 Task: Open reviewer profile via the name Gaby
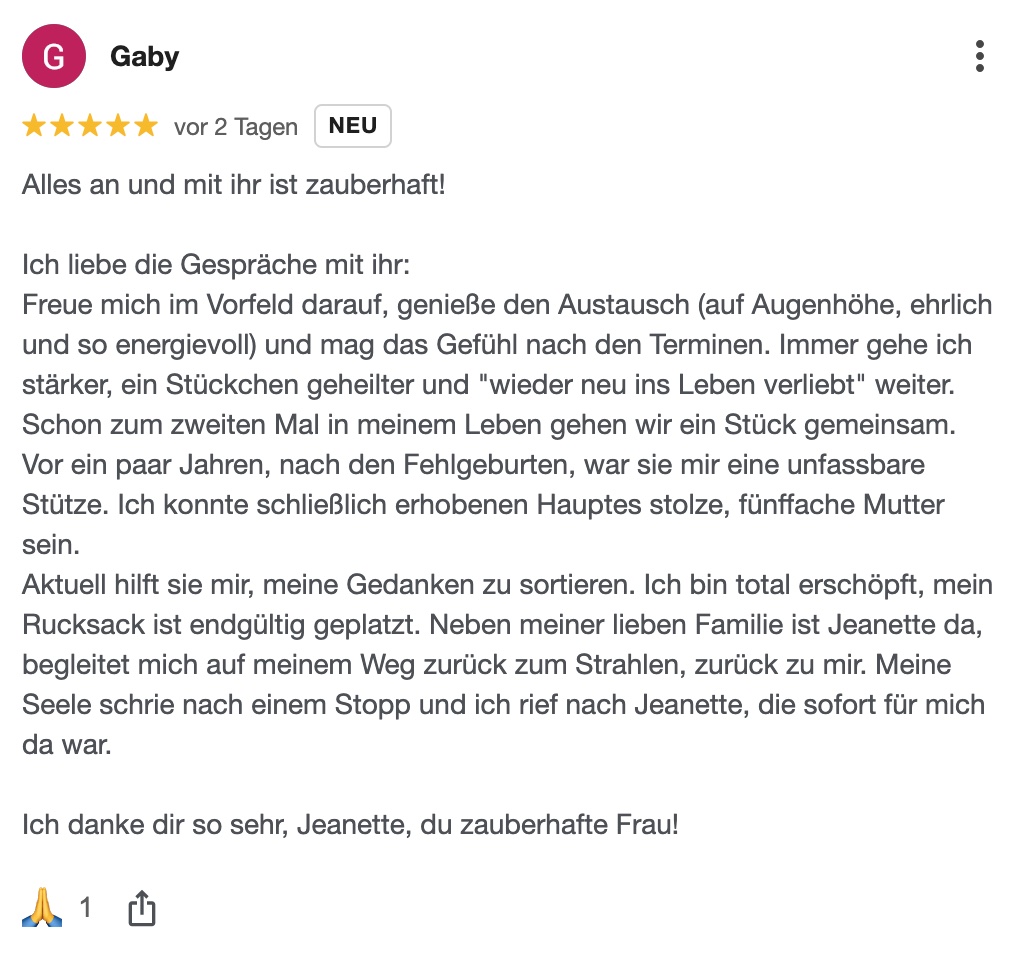coord(144,57)
